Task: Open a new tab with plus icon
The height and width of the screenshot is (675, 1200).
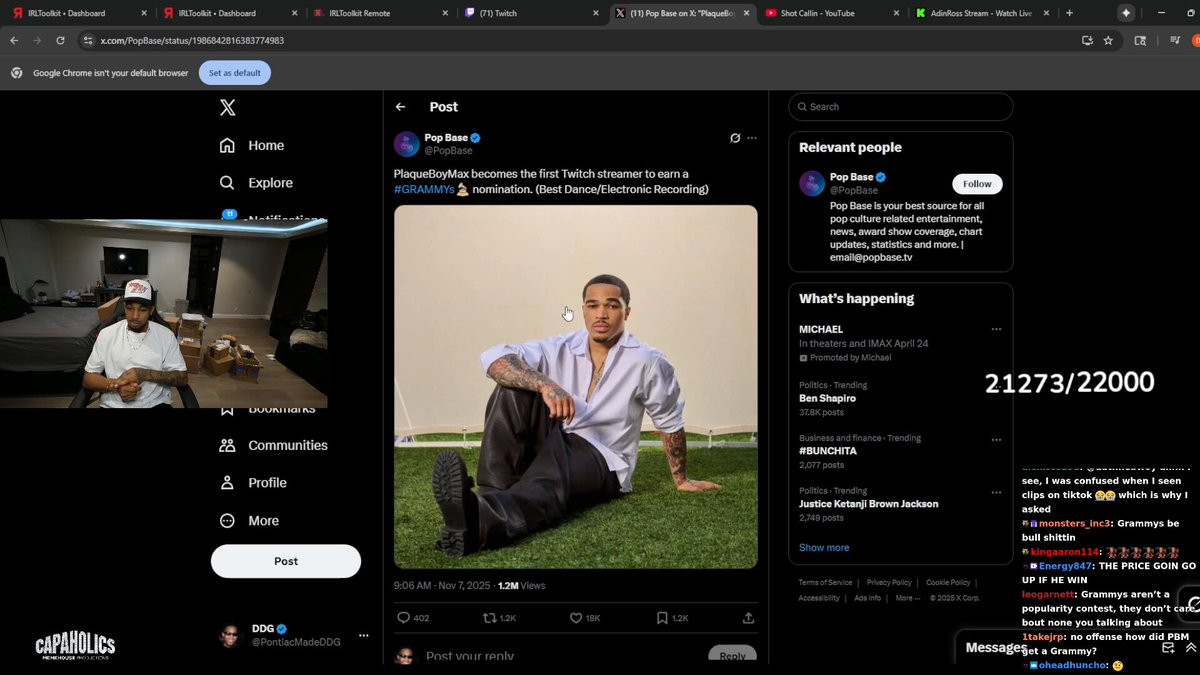Action: pyautogui.click(x=1069, y=13)
